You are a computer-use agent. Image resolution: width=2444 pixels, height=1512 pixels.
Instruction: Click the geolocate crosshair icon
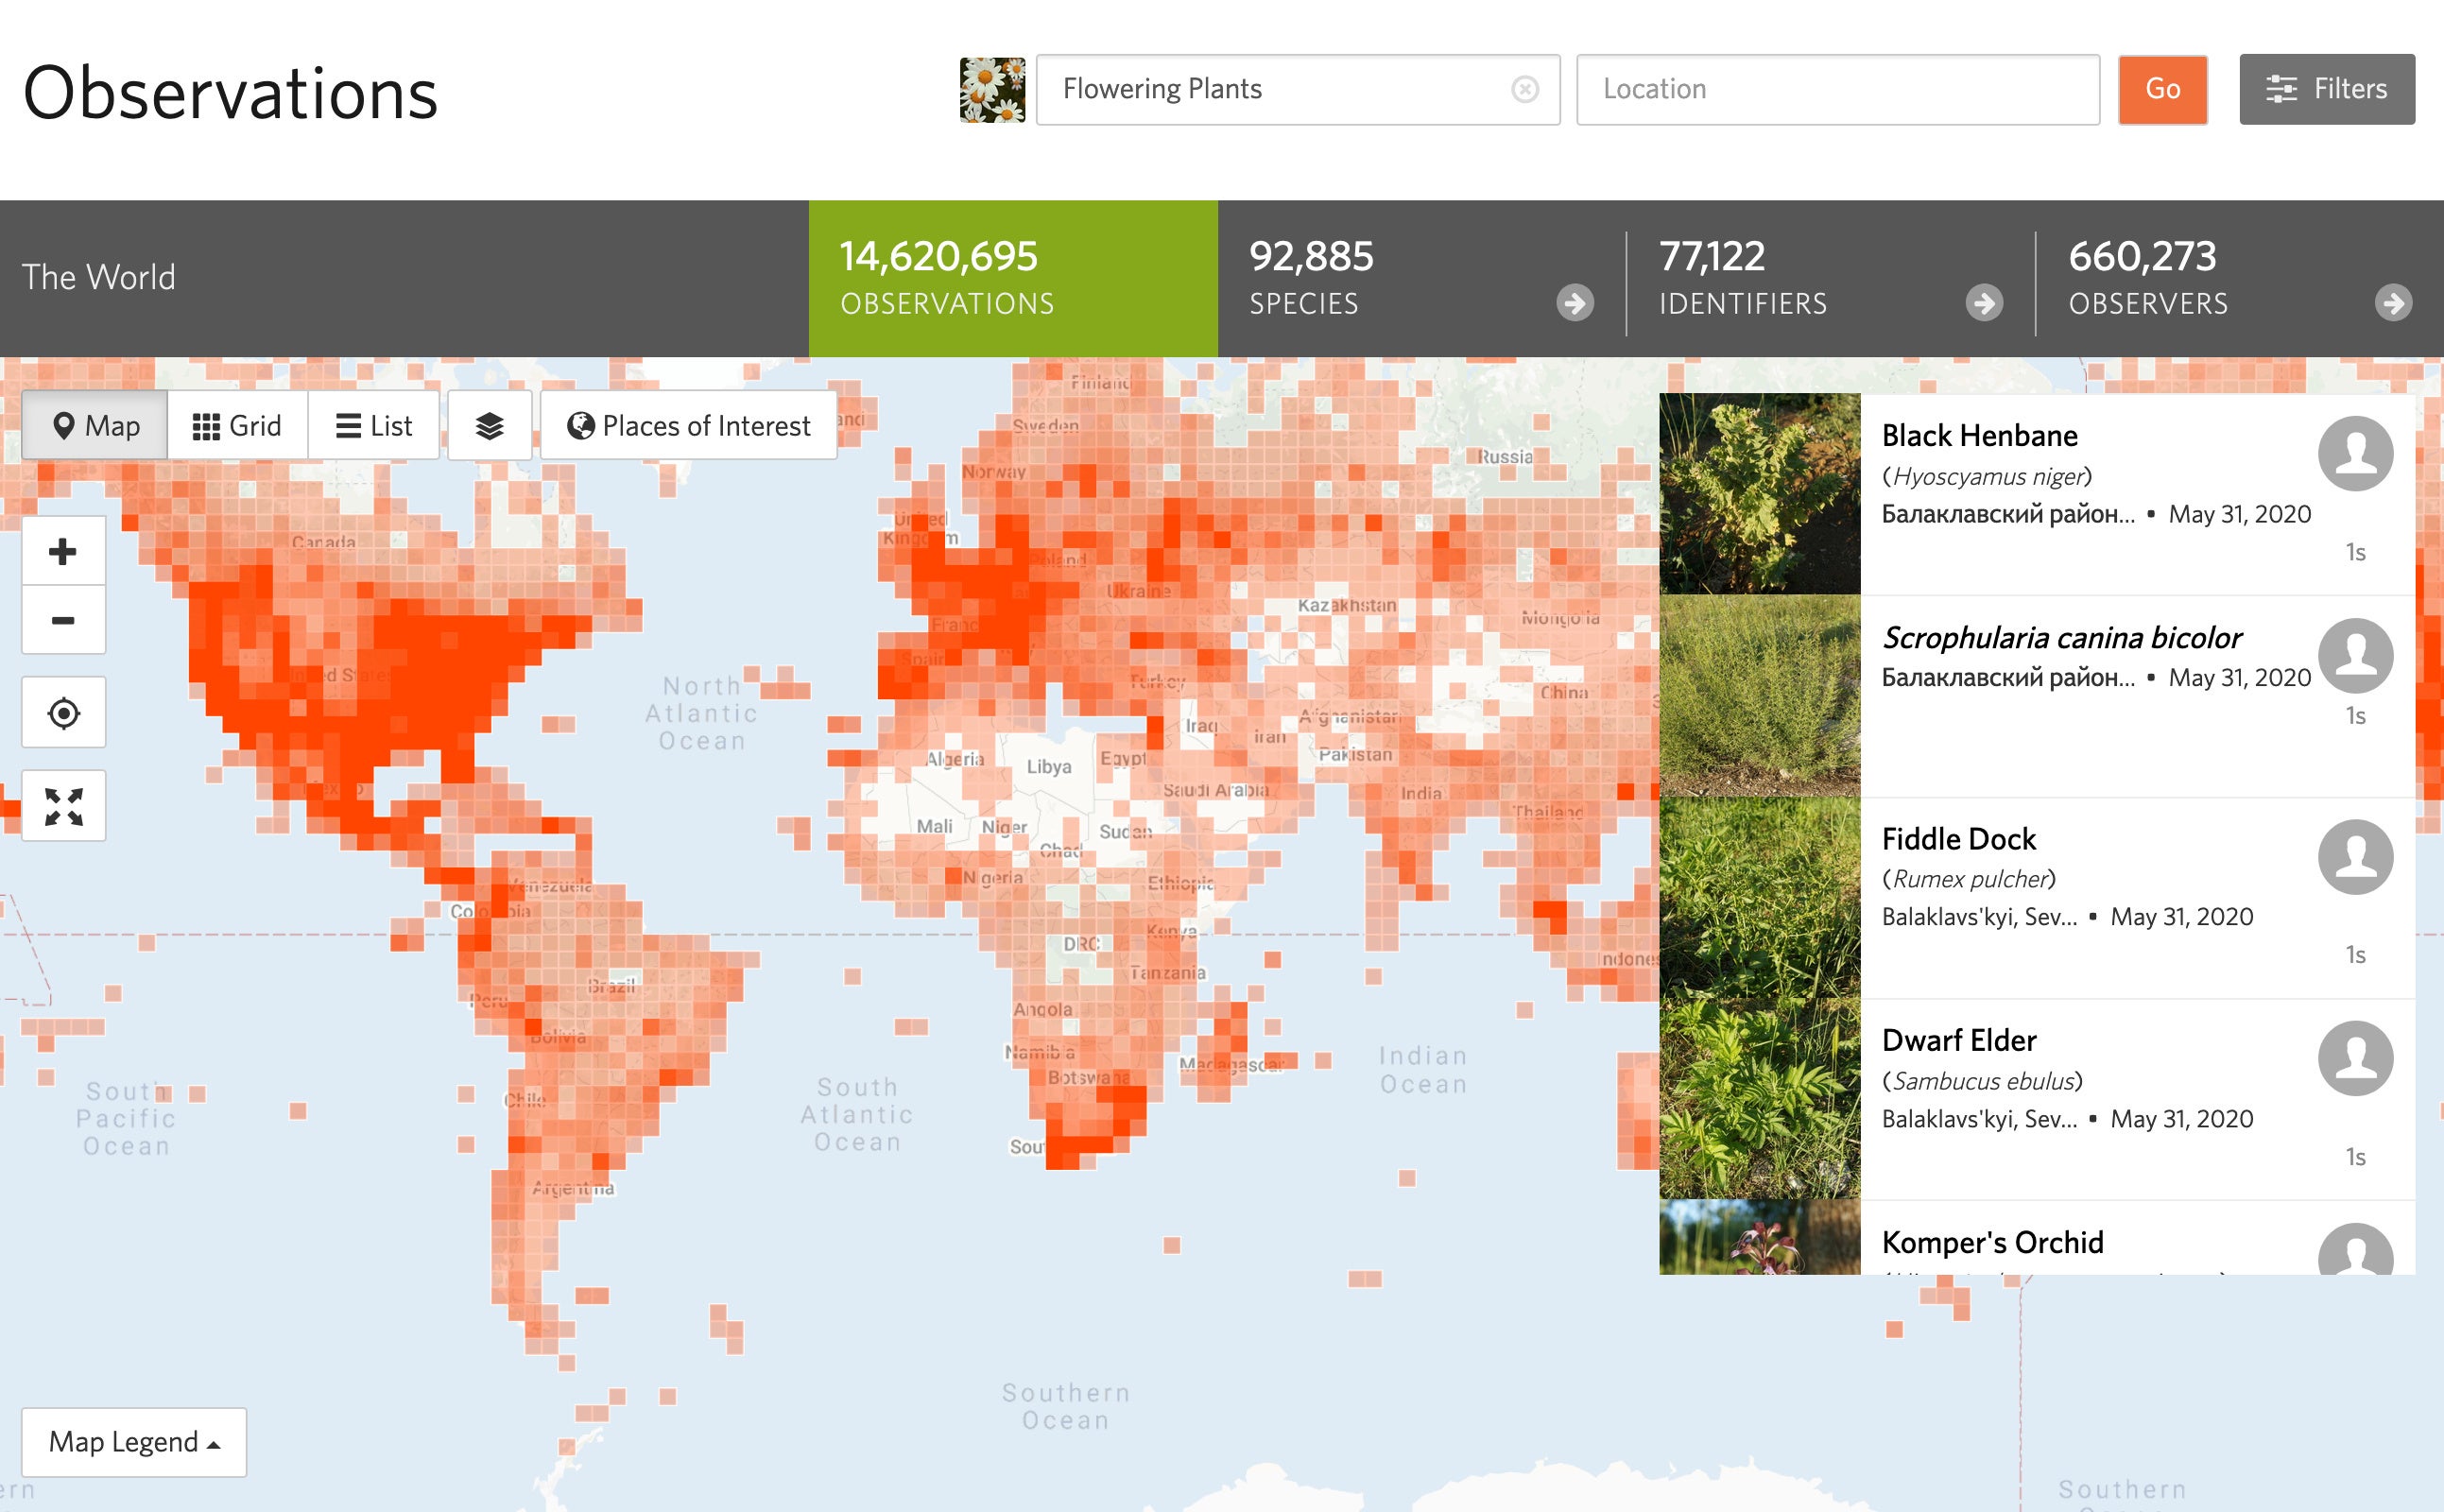63,712
